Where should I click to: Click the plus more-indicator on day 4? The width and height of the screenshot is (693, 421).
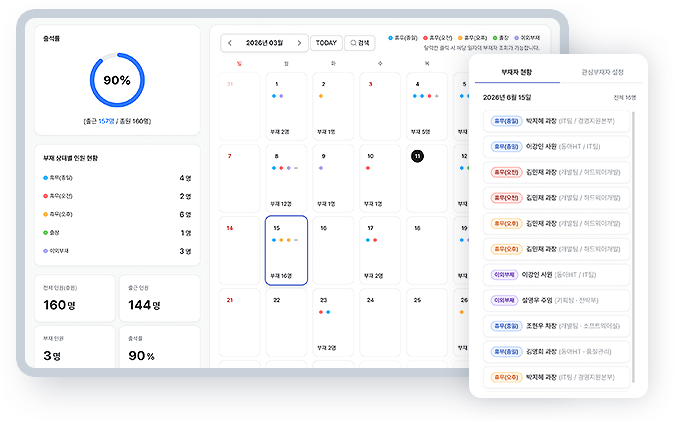437,96
